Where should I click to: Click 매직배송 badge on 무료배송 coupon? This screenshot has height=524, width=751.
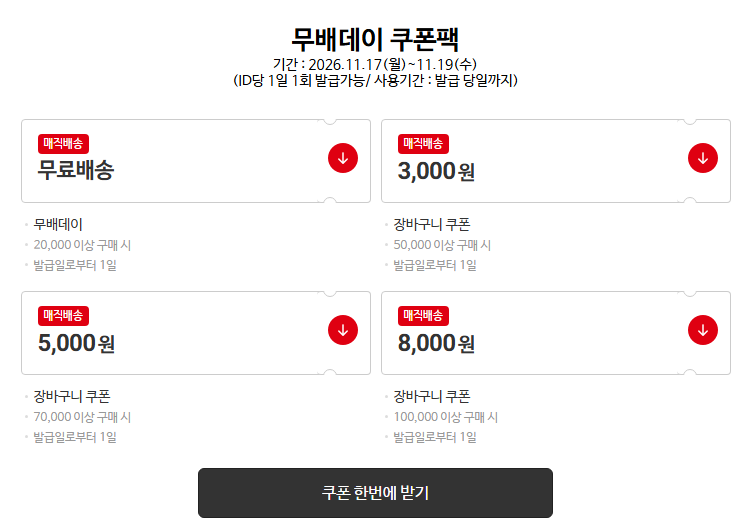click(64, 143)
